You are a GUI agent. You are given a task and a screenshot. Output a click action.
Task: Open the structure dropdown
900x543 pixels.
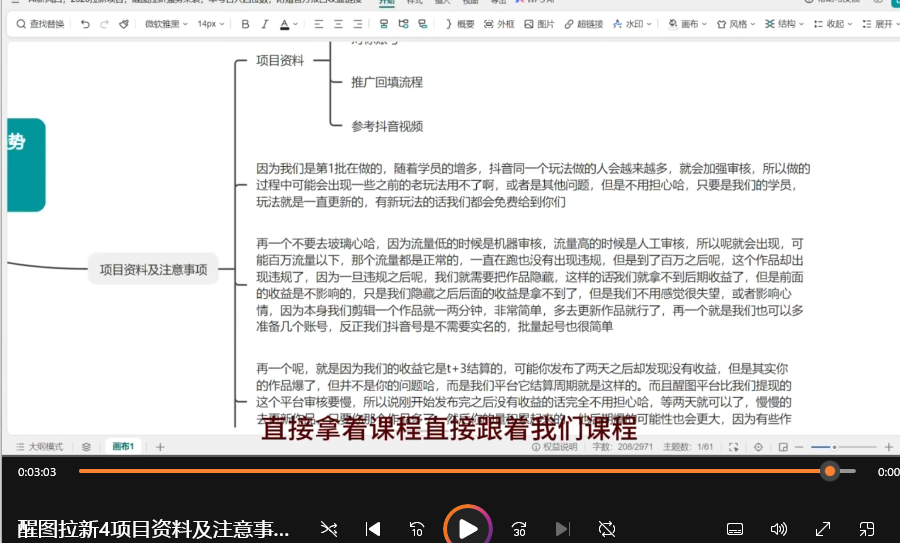click(x=785, y=24)
